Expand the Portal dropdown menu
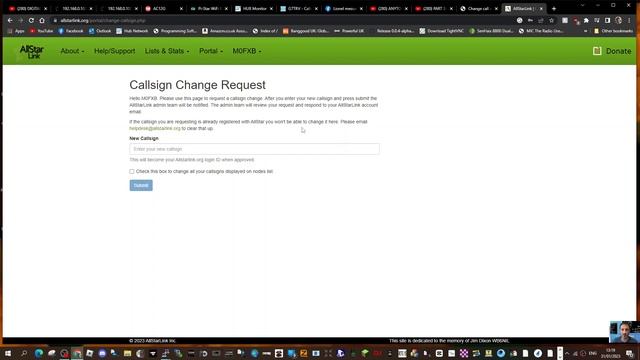 [x=211, y=51]
